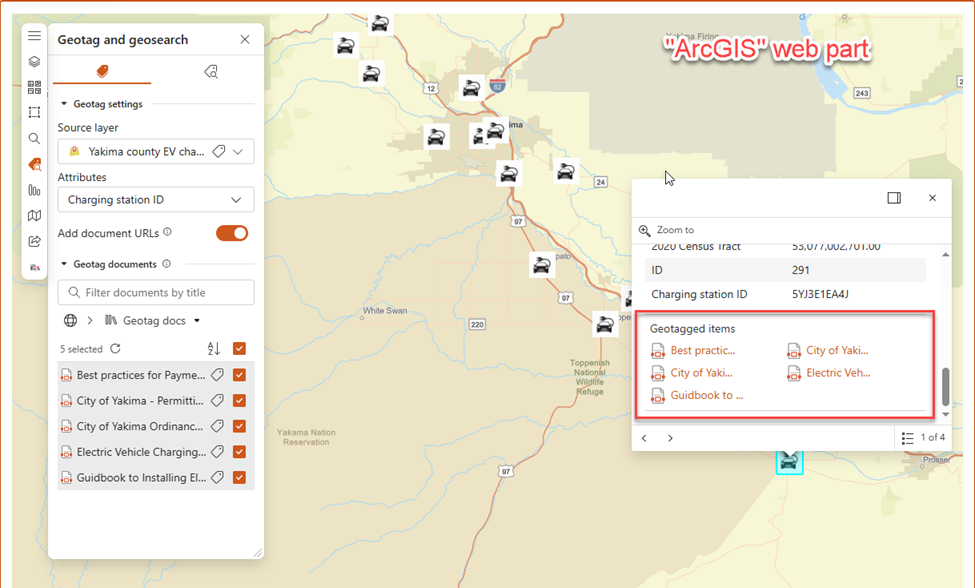Image resolution: width=975 pixels, height=588 pixels.
Task: Open the basemap gallery grid icon
Action: tap(34, 87)
